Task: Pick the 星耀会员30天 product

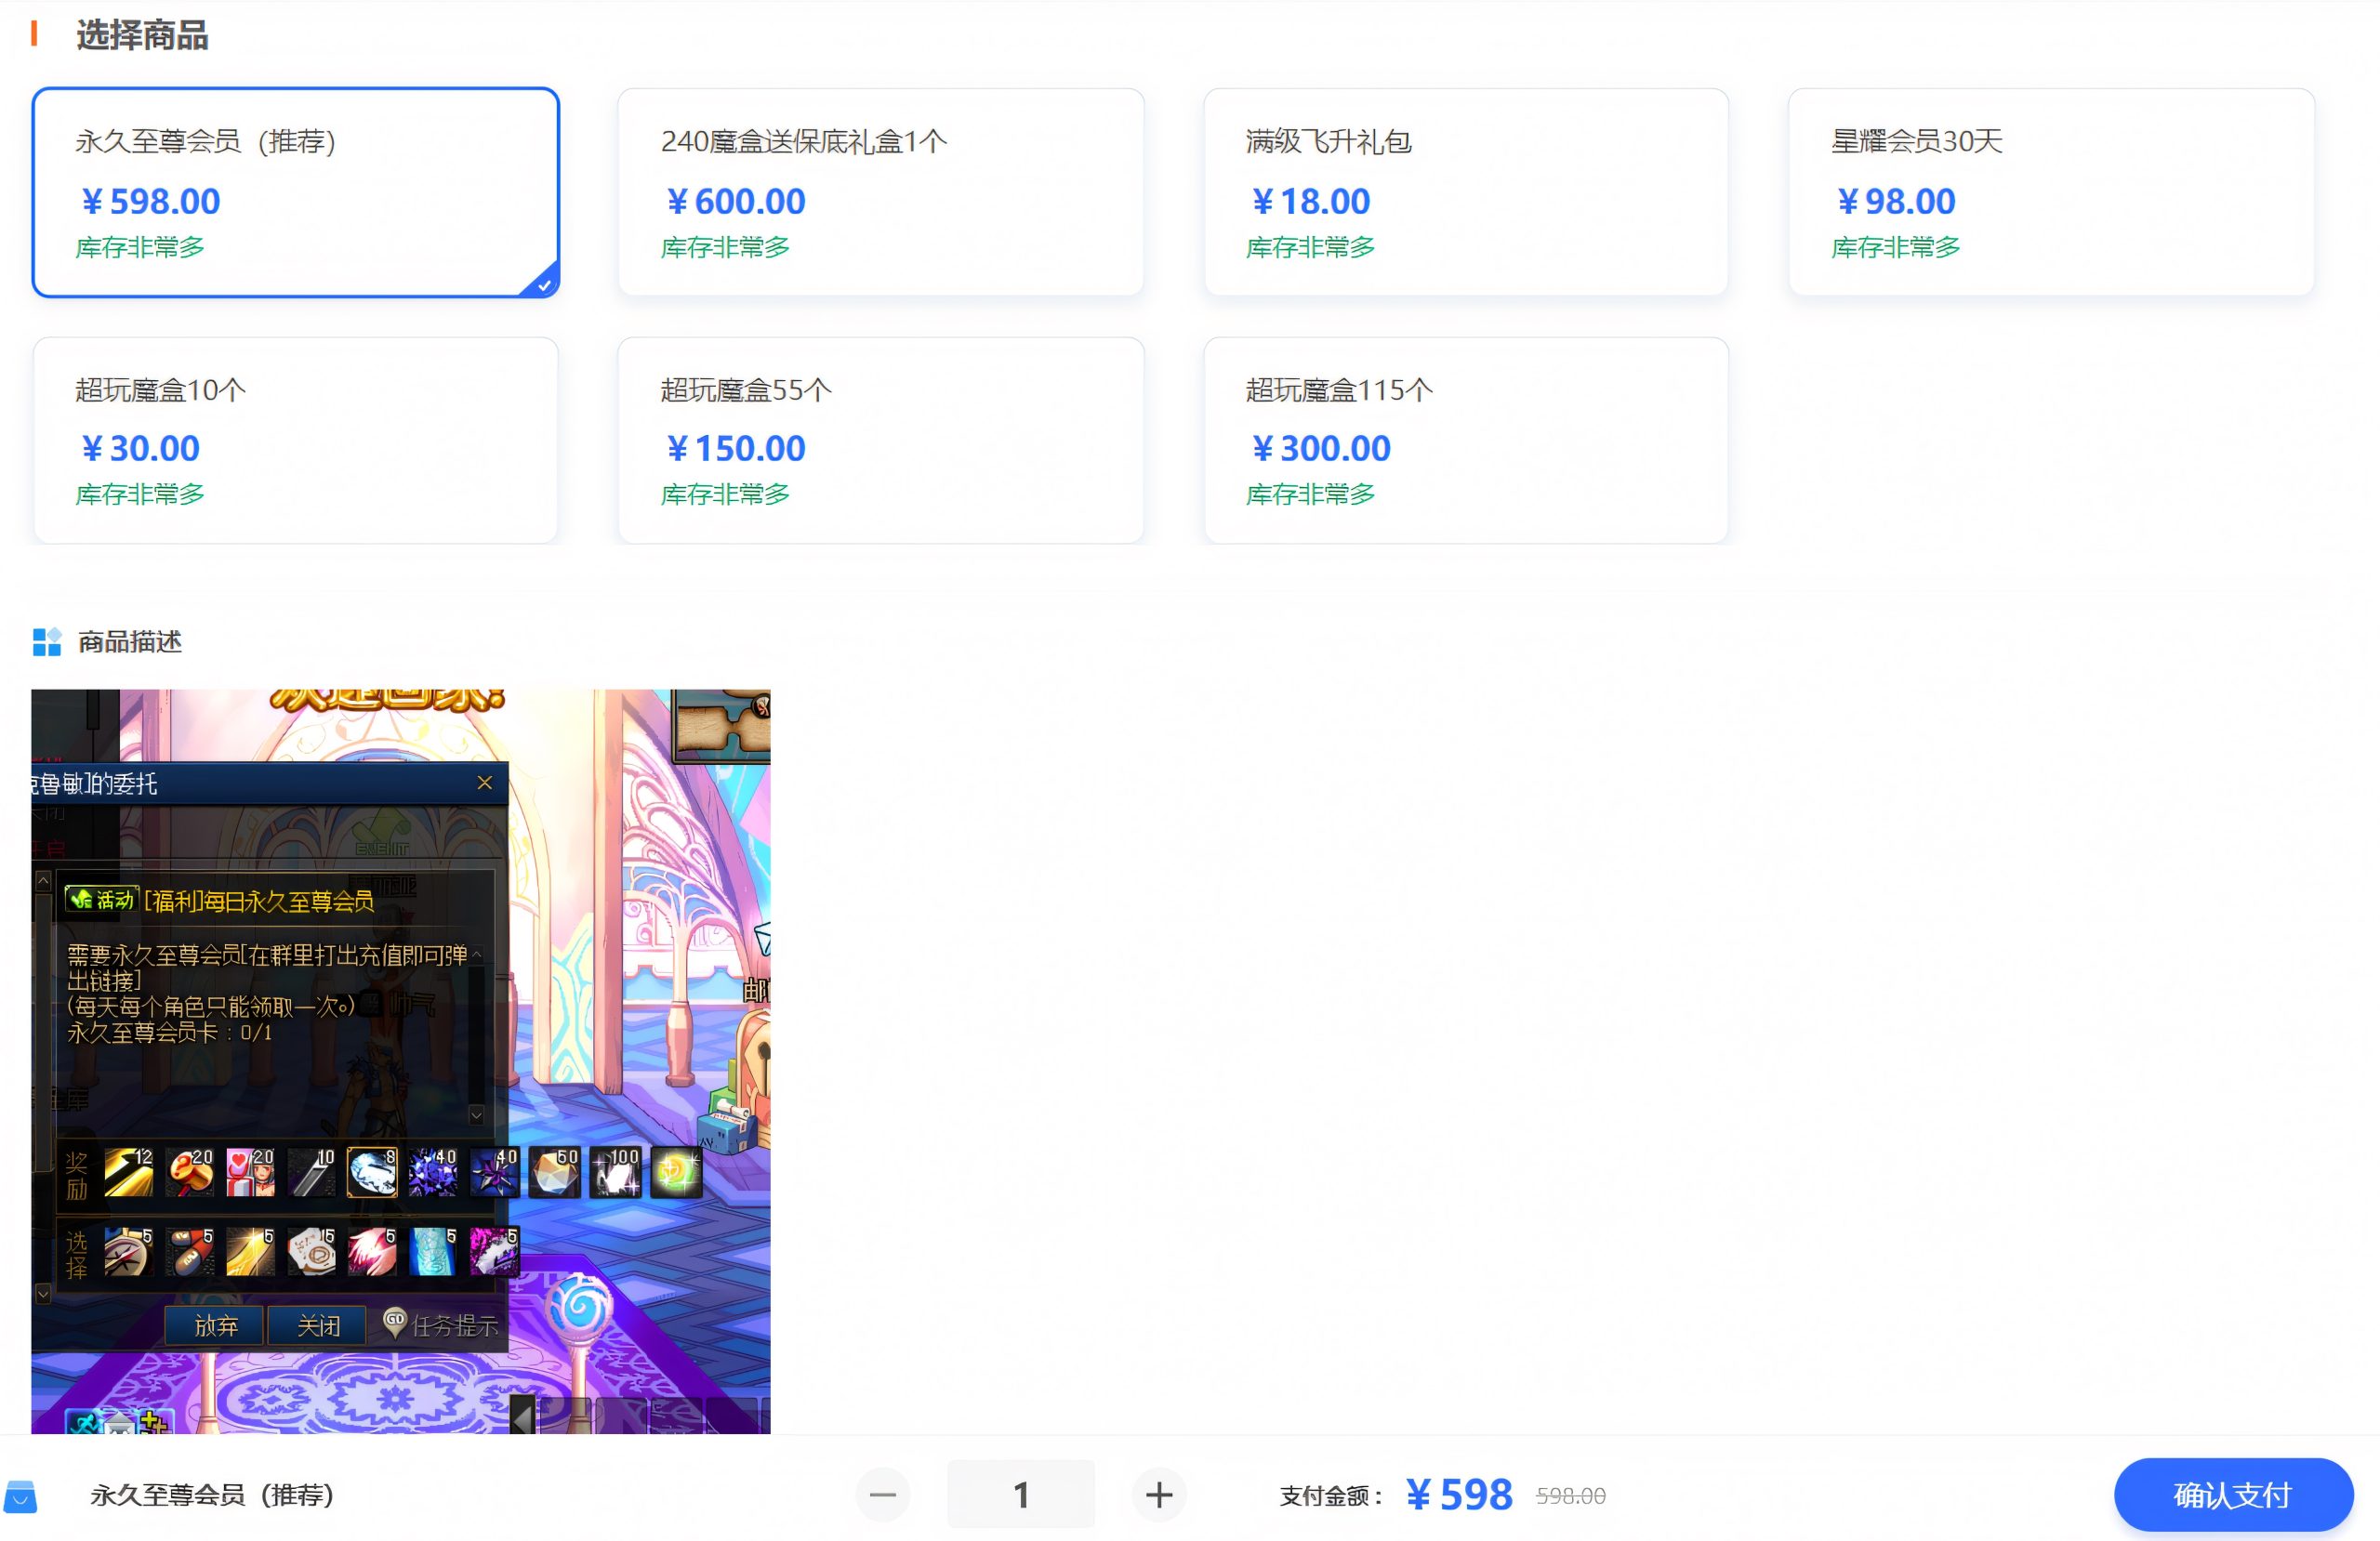Action: click(2049, 192)
